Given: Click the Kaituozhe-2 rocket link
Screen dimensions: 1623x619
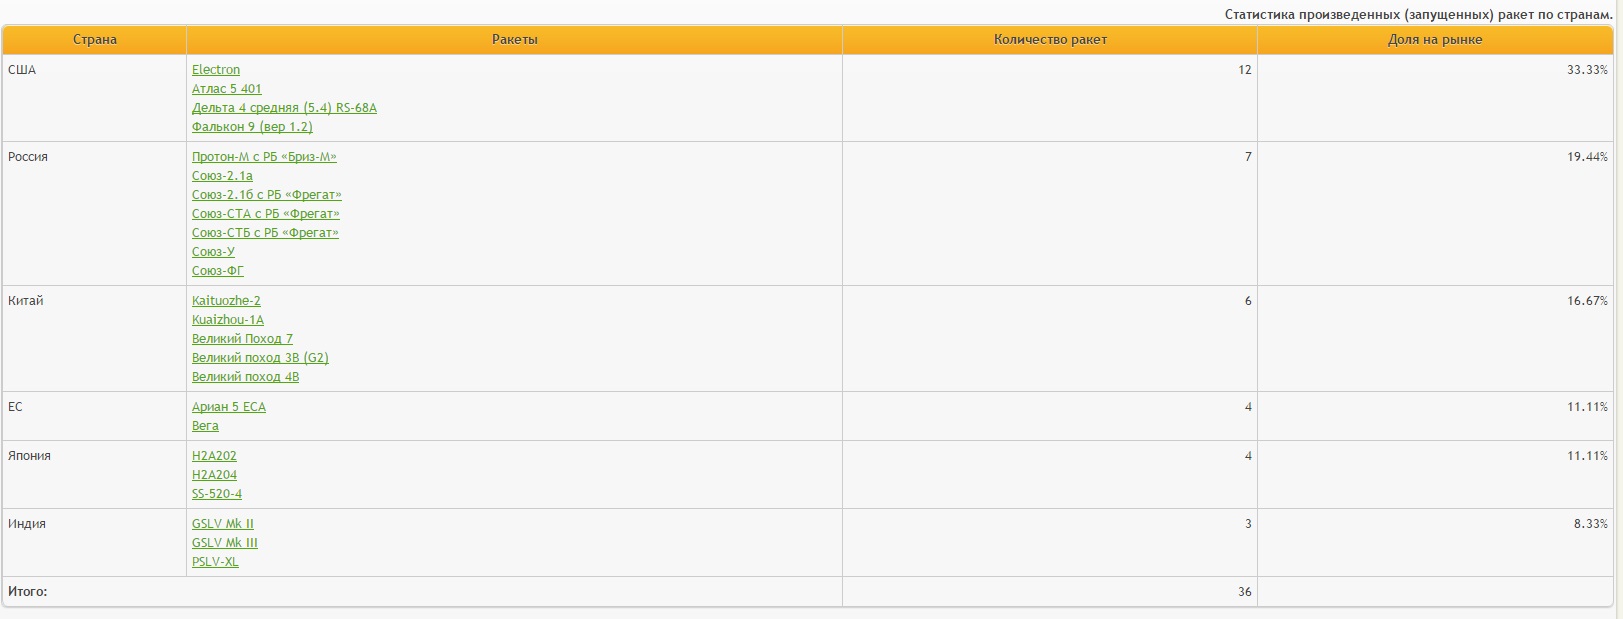Looking at the screenshot, I should pos(226,301).
